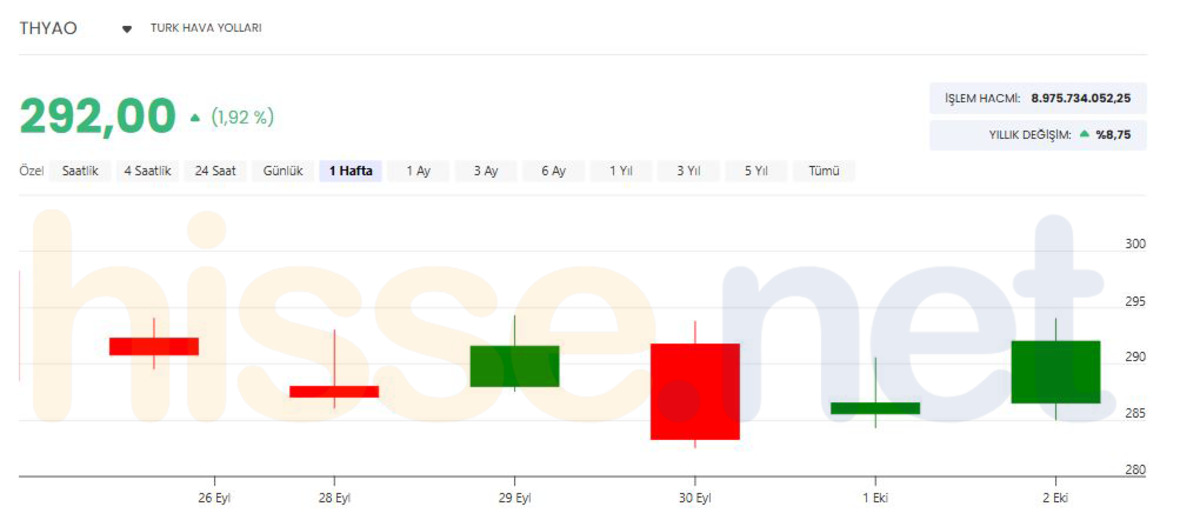
Task: Switch chart to 1 Ay range
Action: point(418,171)
